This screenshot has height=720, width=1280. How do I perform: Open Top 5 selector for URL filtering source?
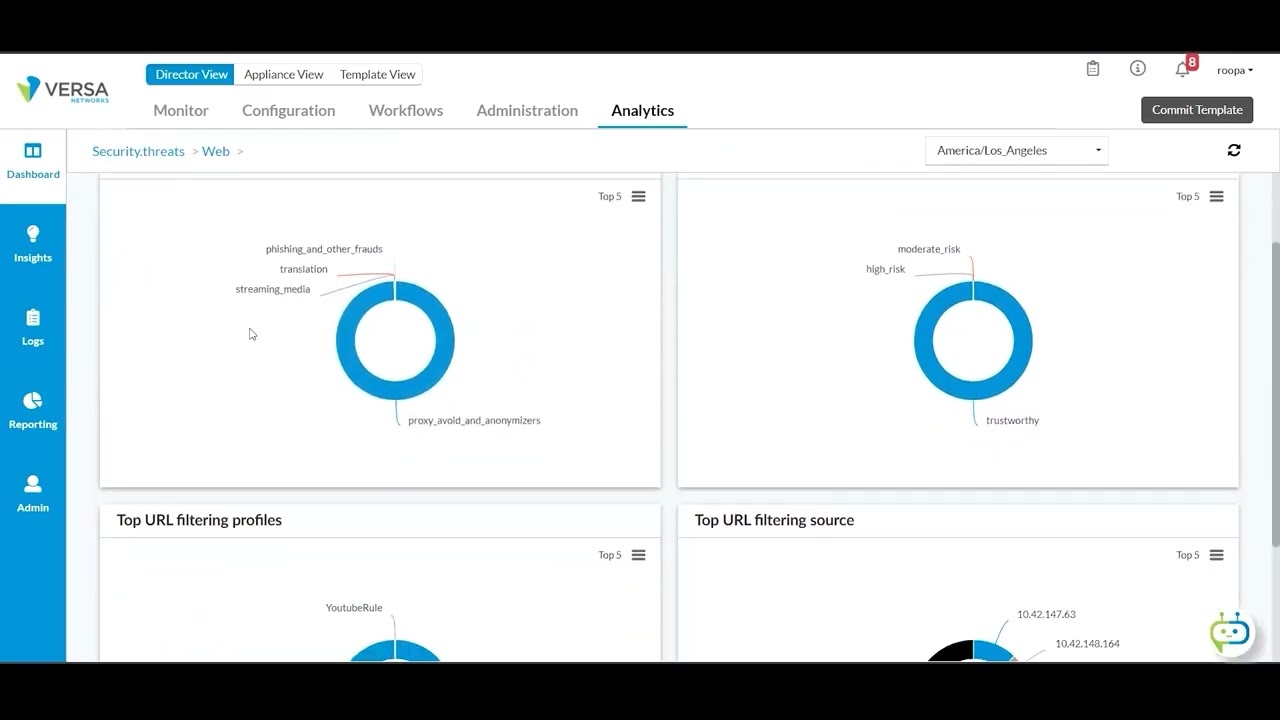coord(1188,555)
